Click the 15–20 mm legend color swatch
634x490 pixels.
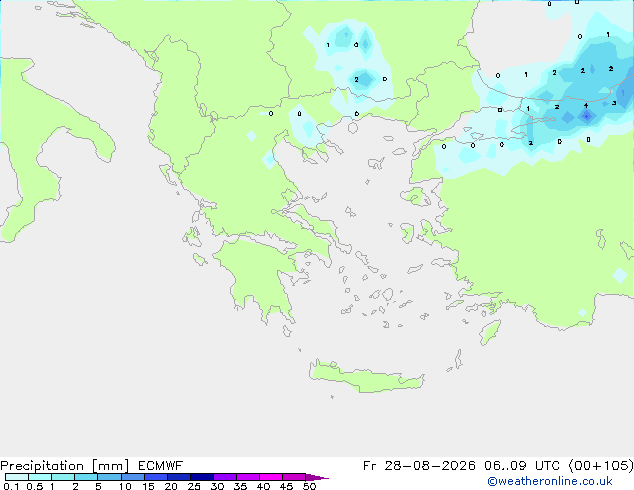tap(155, 477)
